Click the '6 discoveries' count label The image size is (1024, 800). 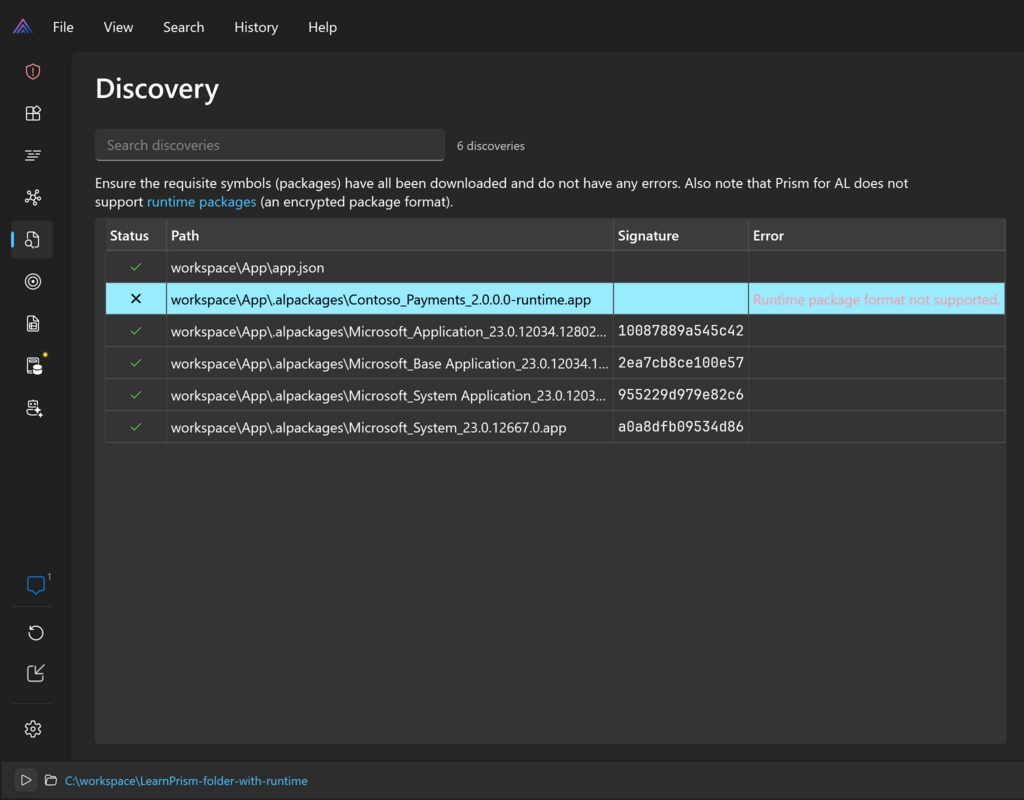point(490,146)
